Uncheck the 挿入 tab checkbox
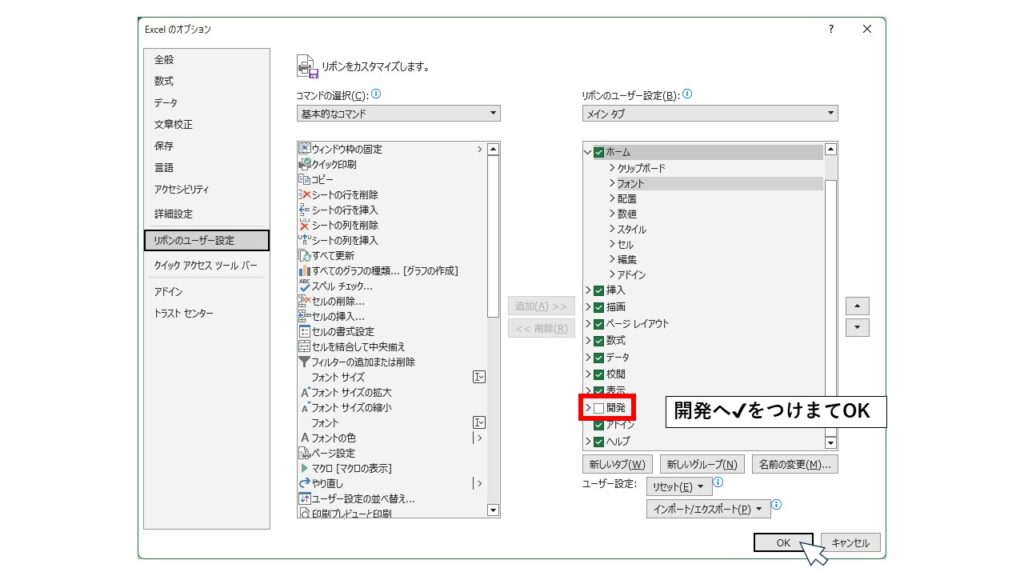Screen dimensions: 1024x576 click(x=599, y=290)
